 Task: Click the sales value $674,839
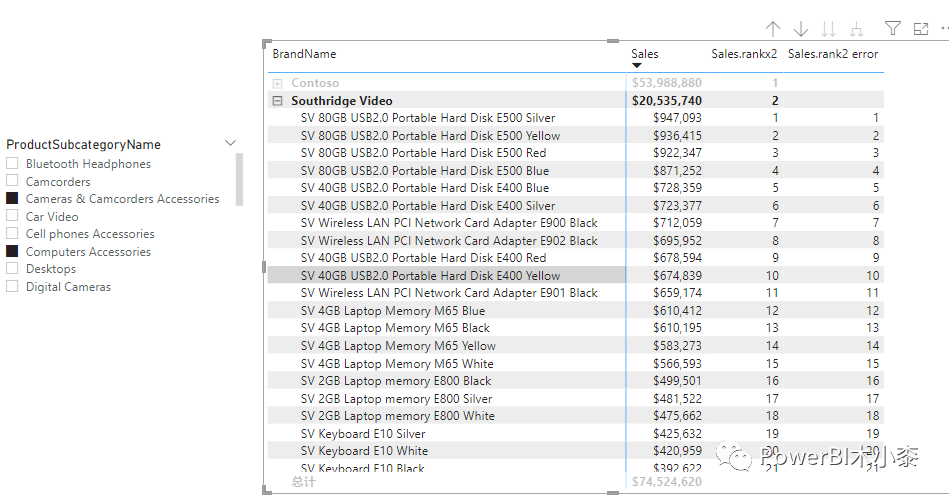coord(677,276)
